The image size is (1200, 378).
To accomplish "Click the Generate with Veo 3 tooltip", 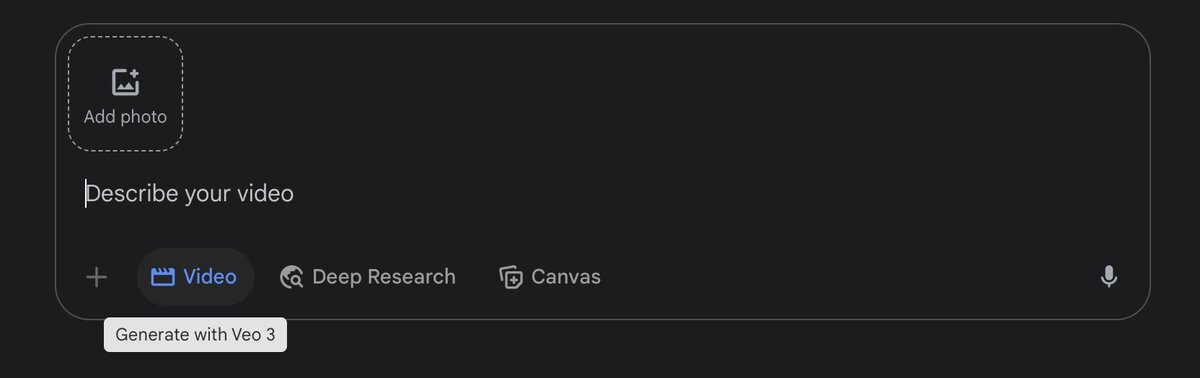I will (x=195, y=335).
